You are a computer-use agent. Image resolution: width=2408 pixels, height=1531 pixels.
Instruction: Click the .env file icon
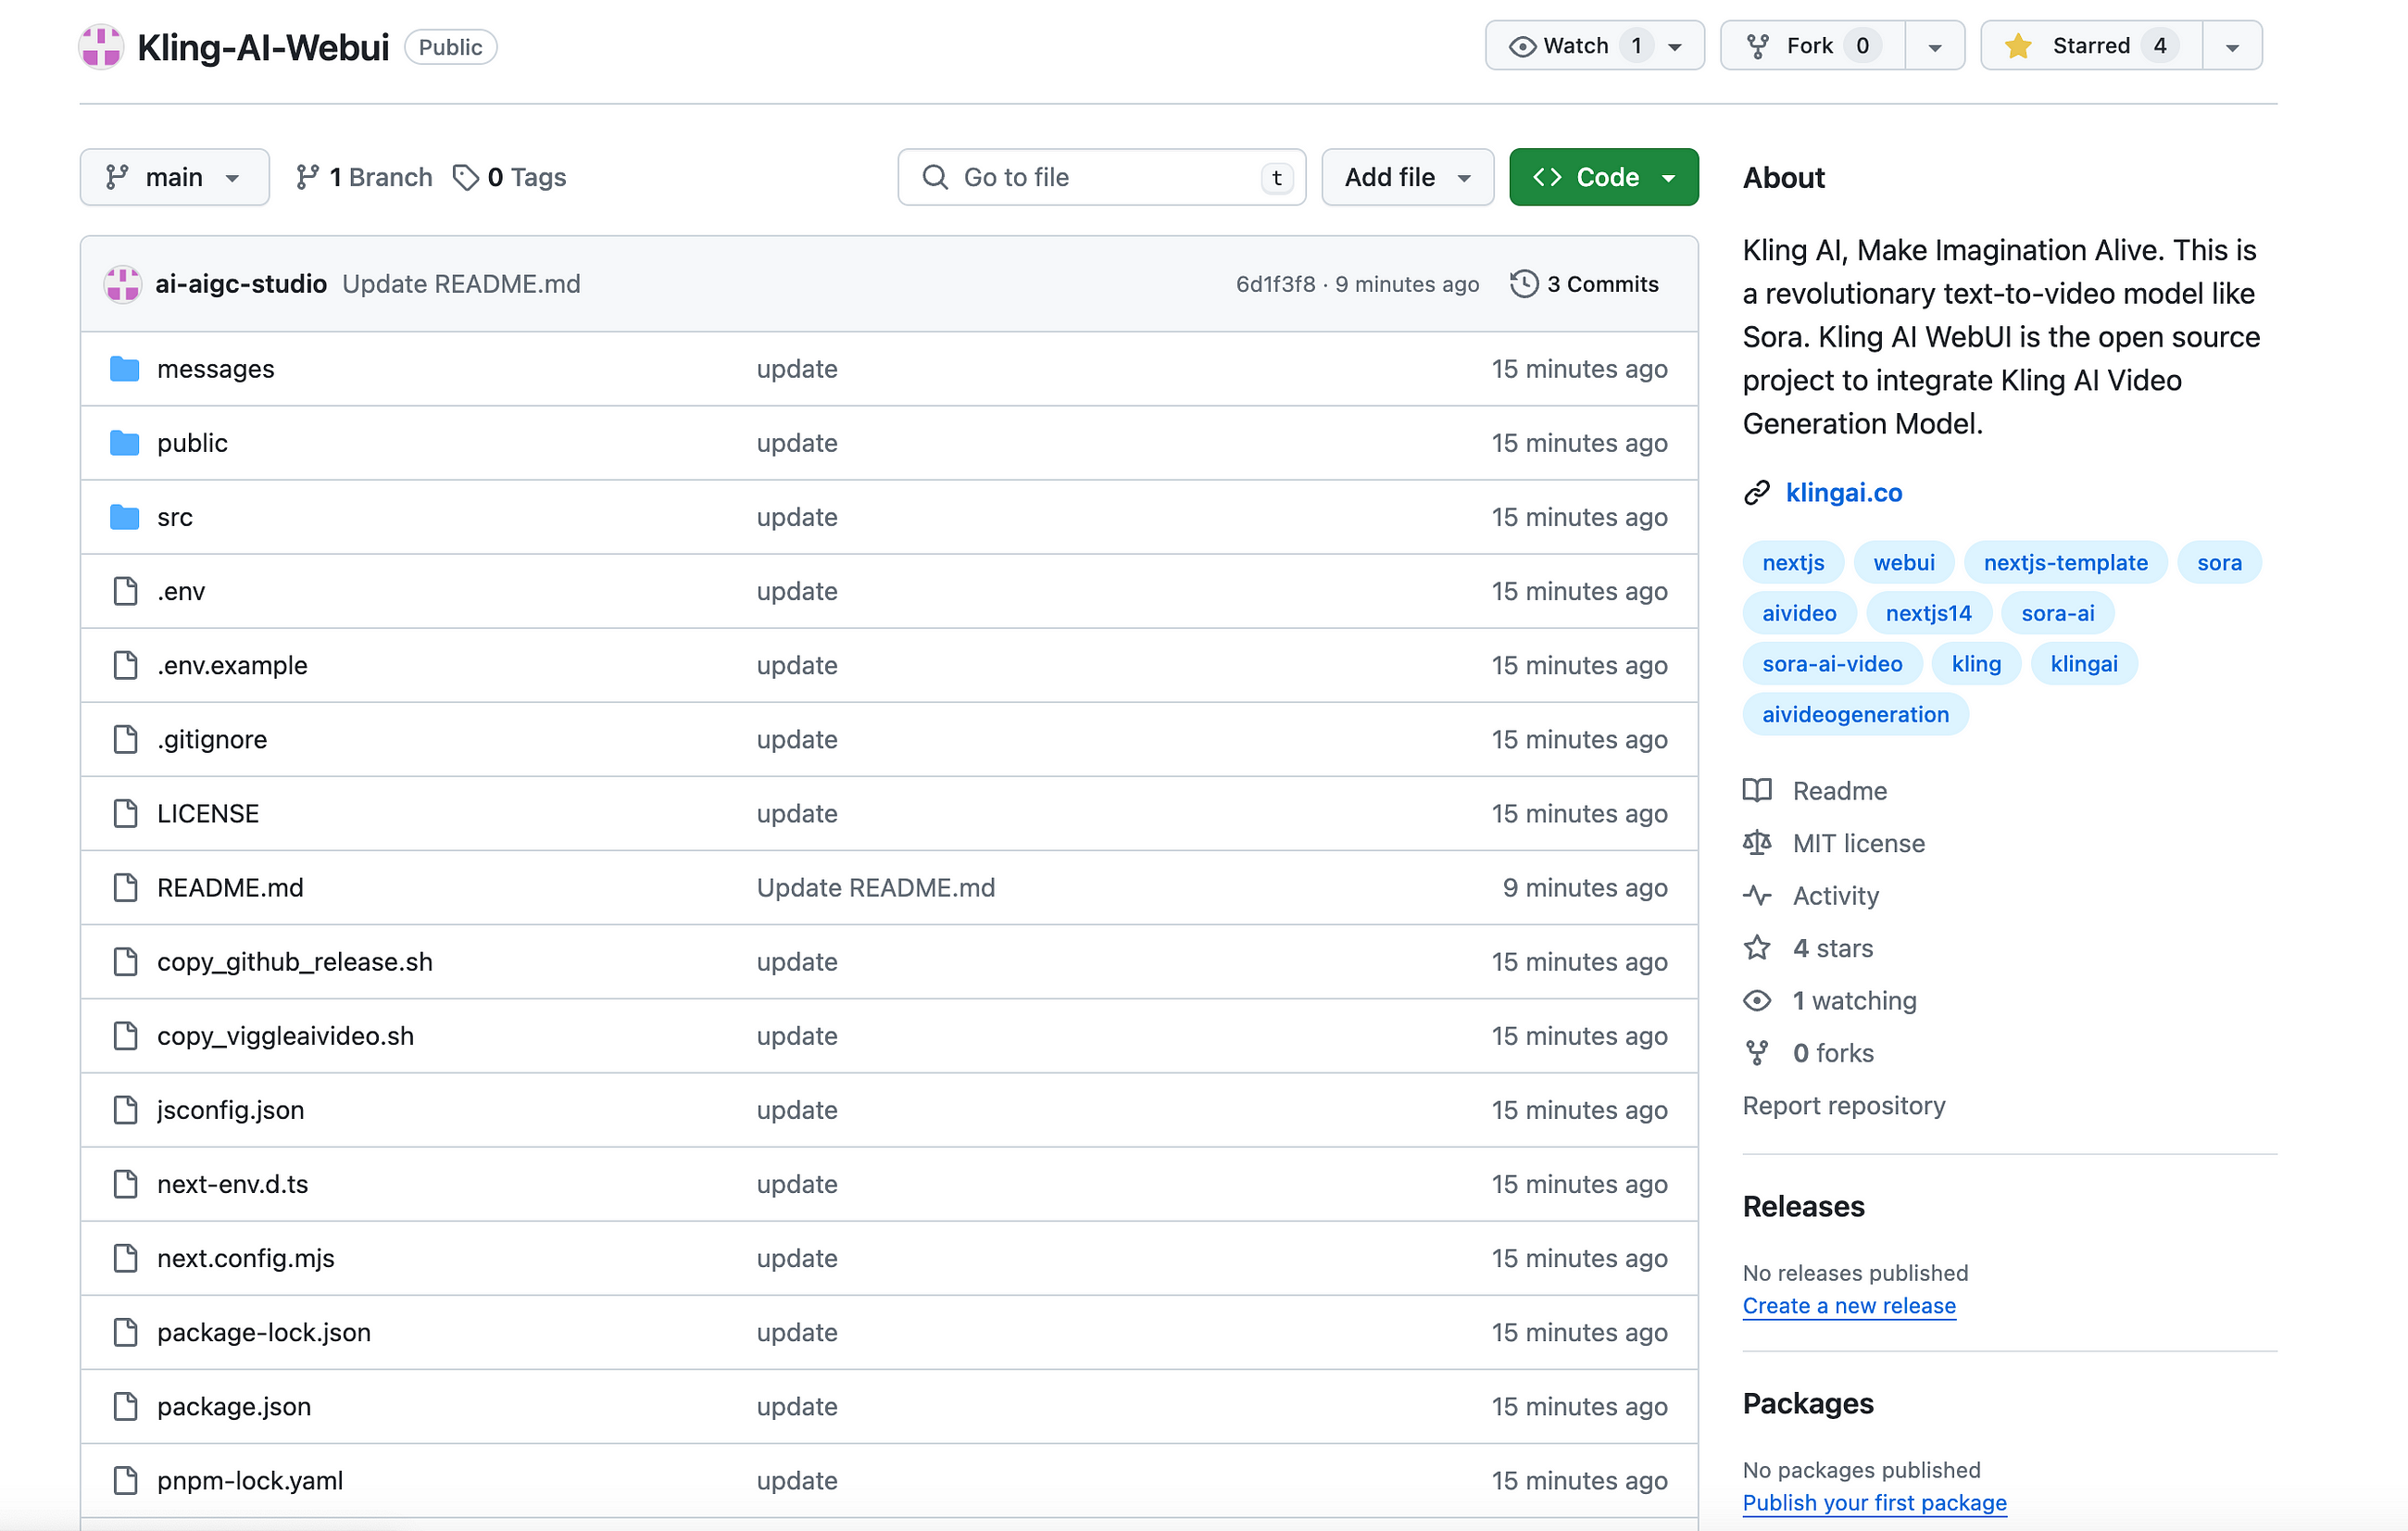(x=125, y=591)
